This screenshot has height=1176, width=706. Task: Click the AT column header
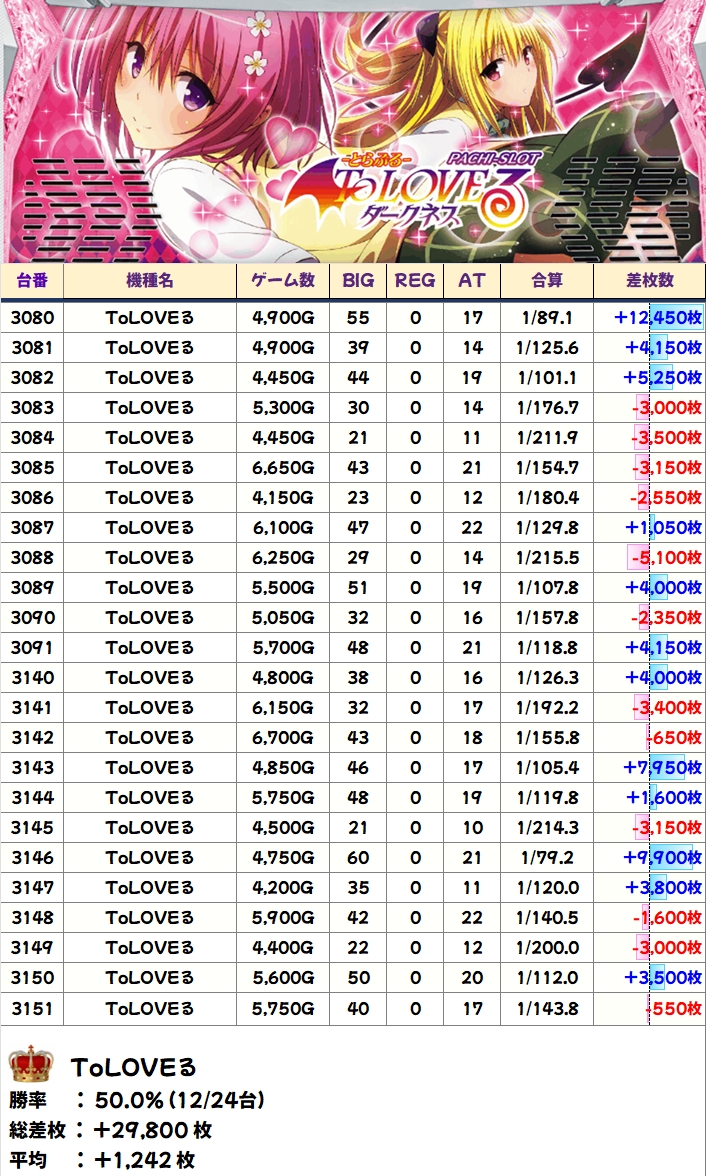coord(472,281)
